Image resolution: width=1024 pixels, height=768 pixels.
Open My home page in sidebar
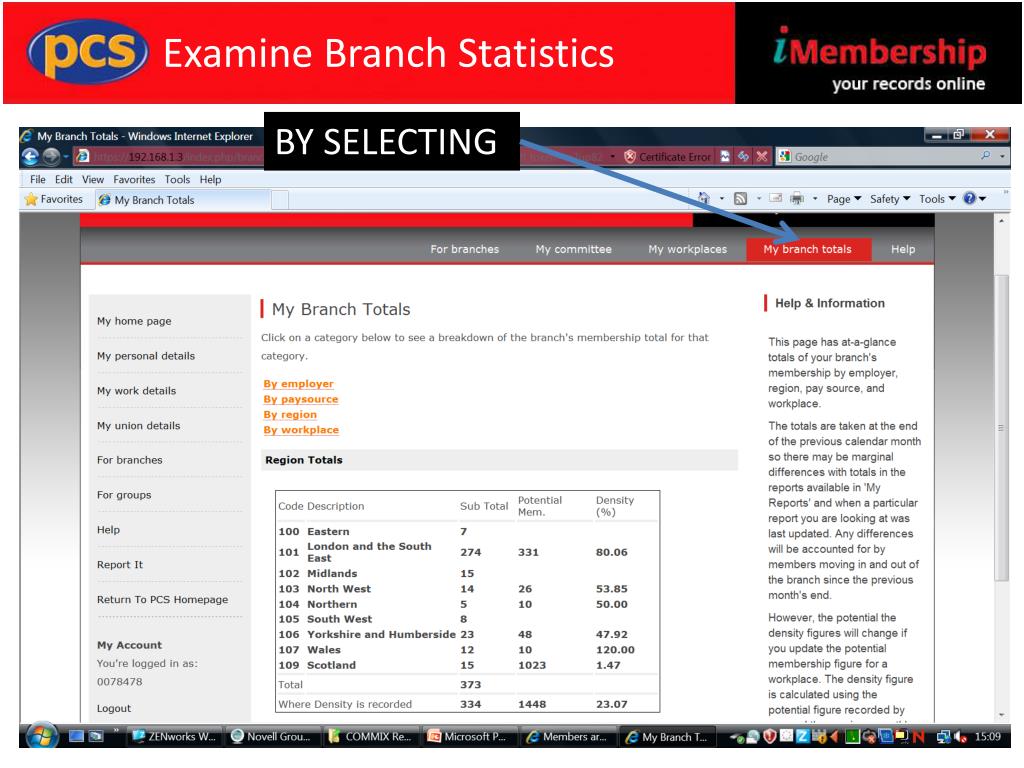[x=134, y=321]
